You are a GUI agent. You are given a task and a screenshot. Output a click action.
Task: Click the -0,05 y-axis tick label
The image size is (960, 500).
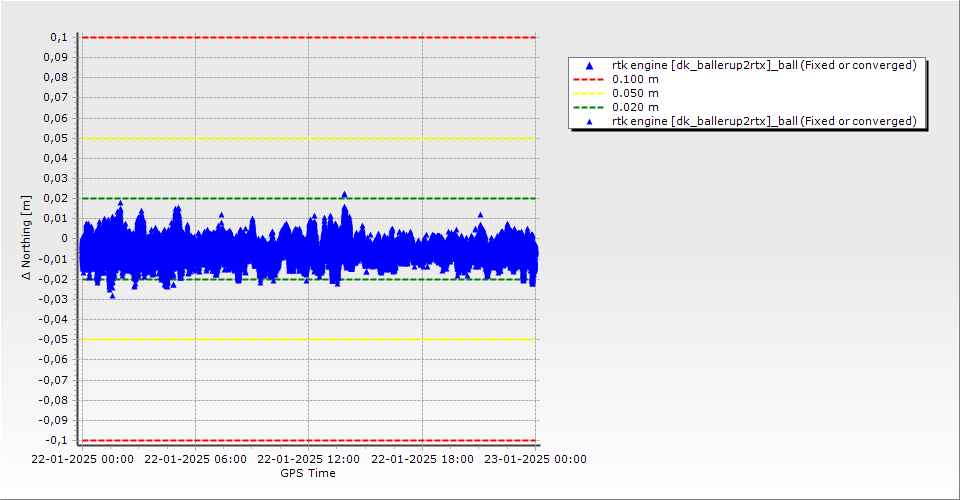(53, 340)
